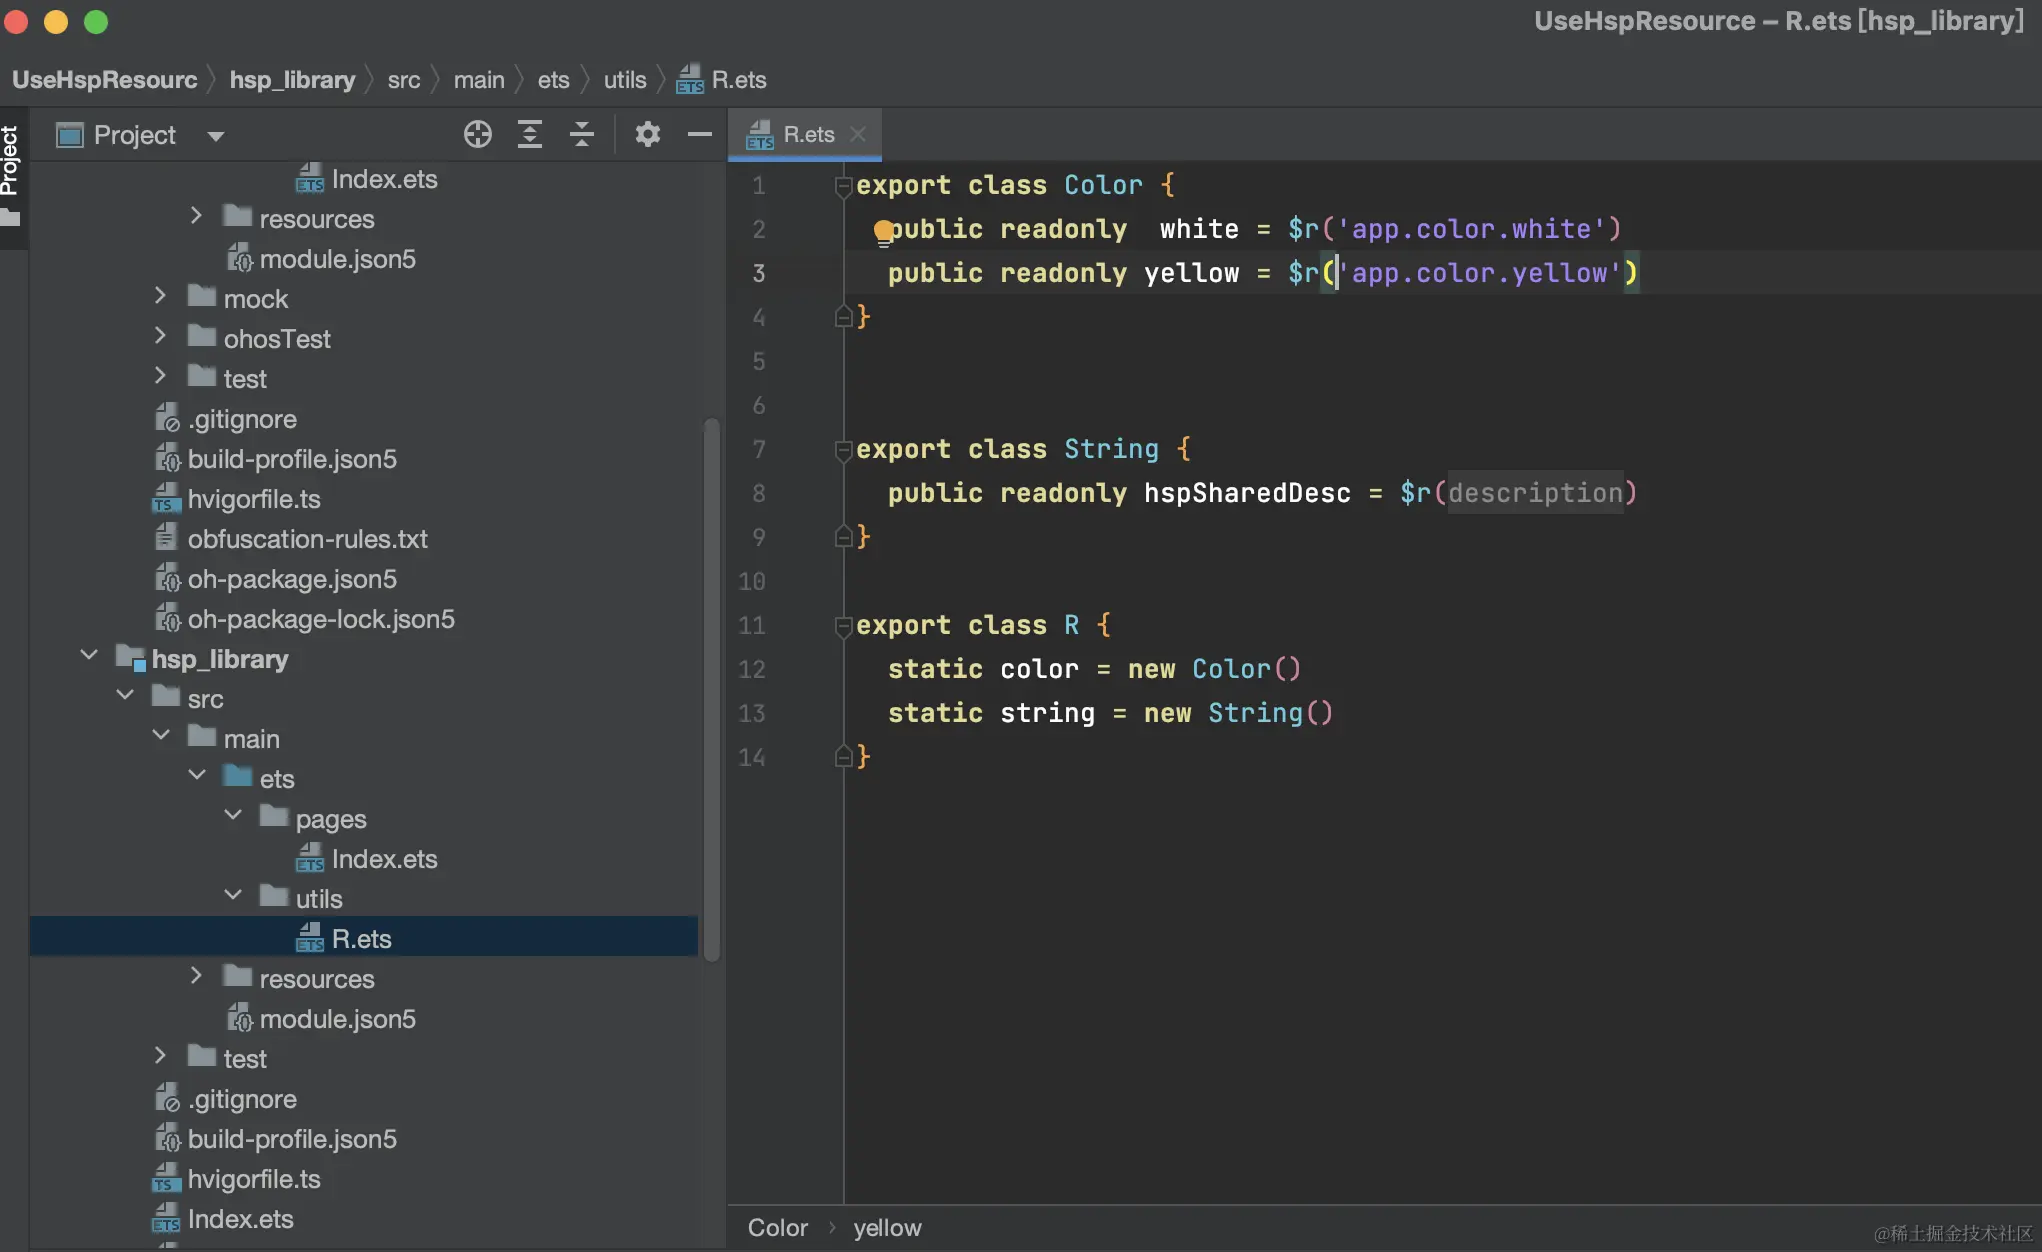The image size is (2042, 1252).
Task: Click Color in the bottom breadcrumb
Action: tap(777, 1228)
